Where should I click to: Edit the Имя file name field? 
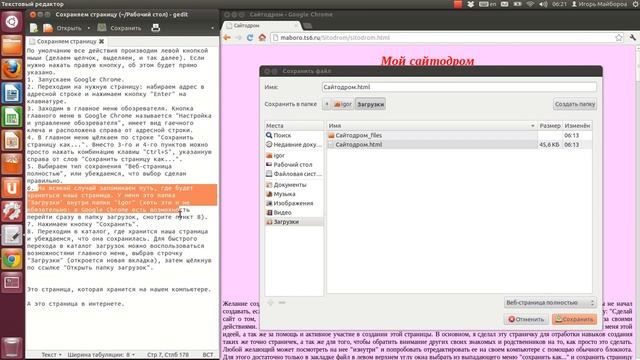click(x=459, y=87)
